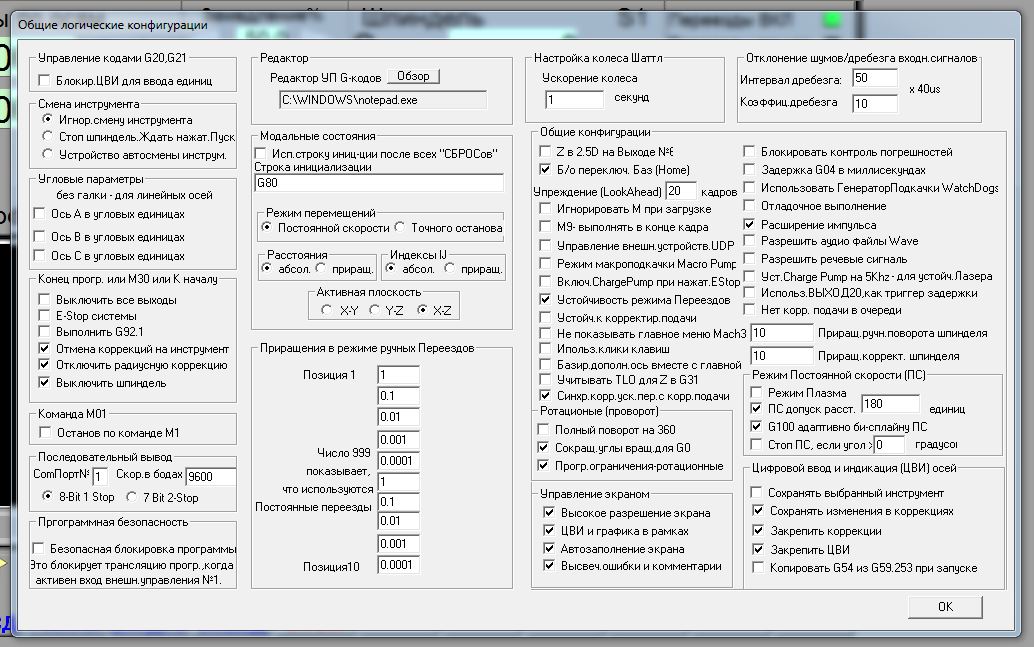Select абсол. under Индексы IJ

pyautogui.click(x=390, y=268)
